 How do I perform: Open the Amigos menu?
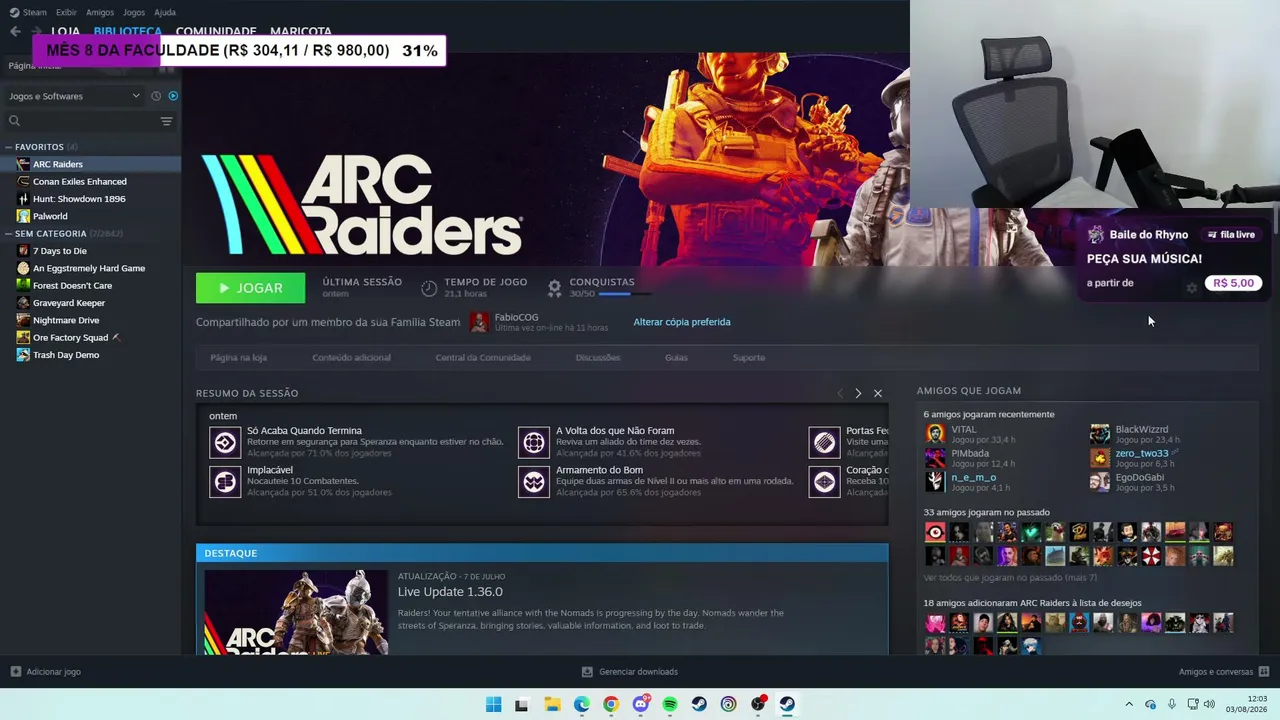pos(100,13)
